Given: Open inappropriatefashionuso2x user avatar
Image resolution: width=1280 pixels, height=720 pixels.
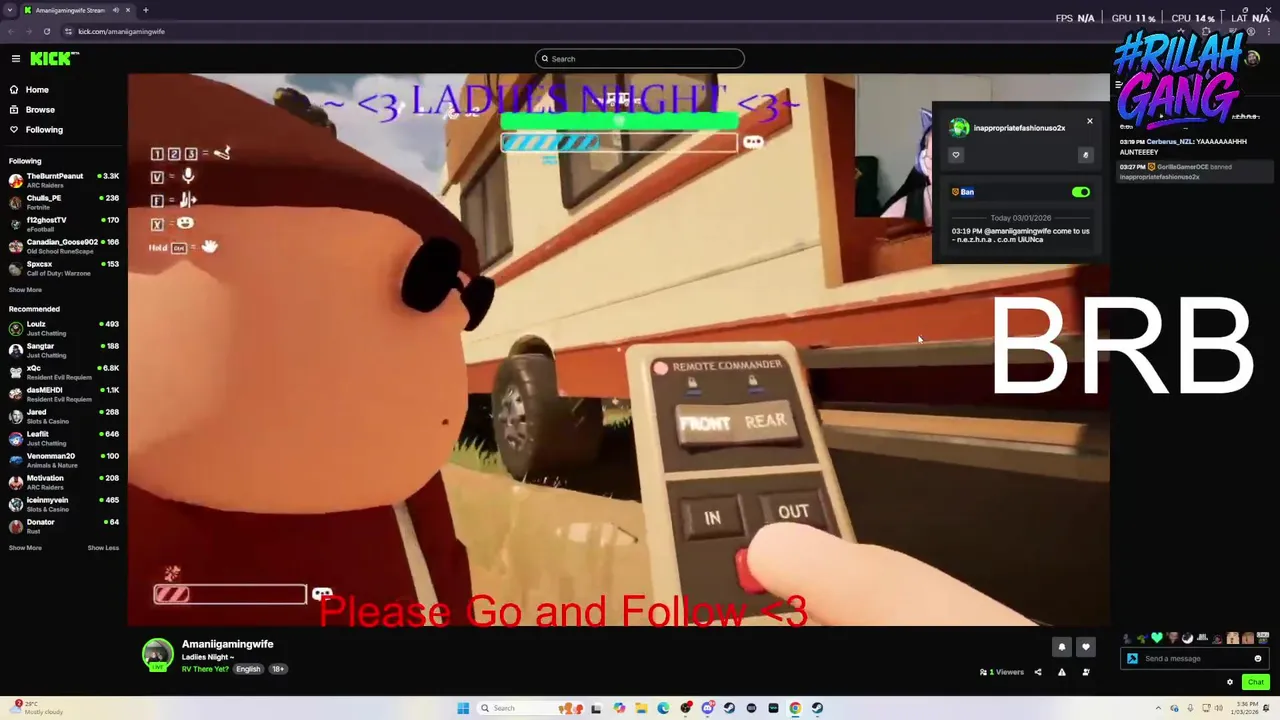Looking at the screenshot, I should point(960,128).
